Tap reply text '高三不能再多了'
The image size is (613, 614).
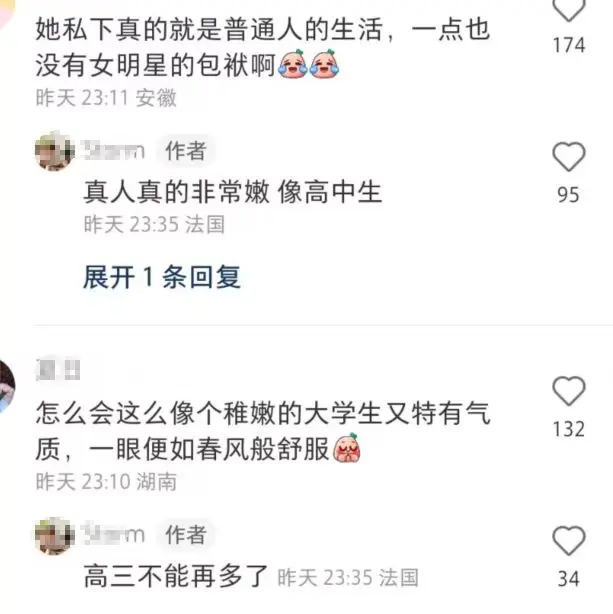point(176,576)
